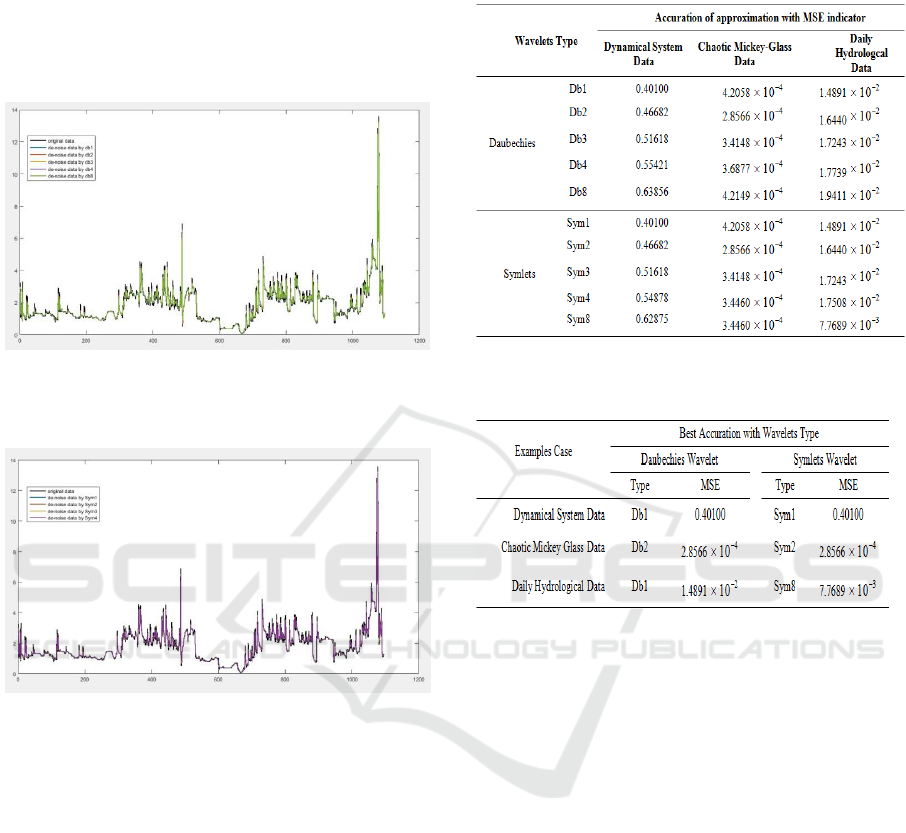Select the Db8 row label
The width and height of the screenshot is (906, 833).
click(577, 192)
